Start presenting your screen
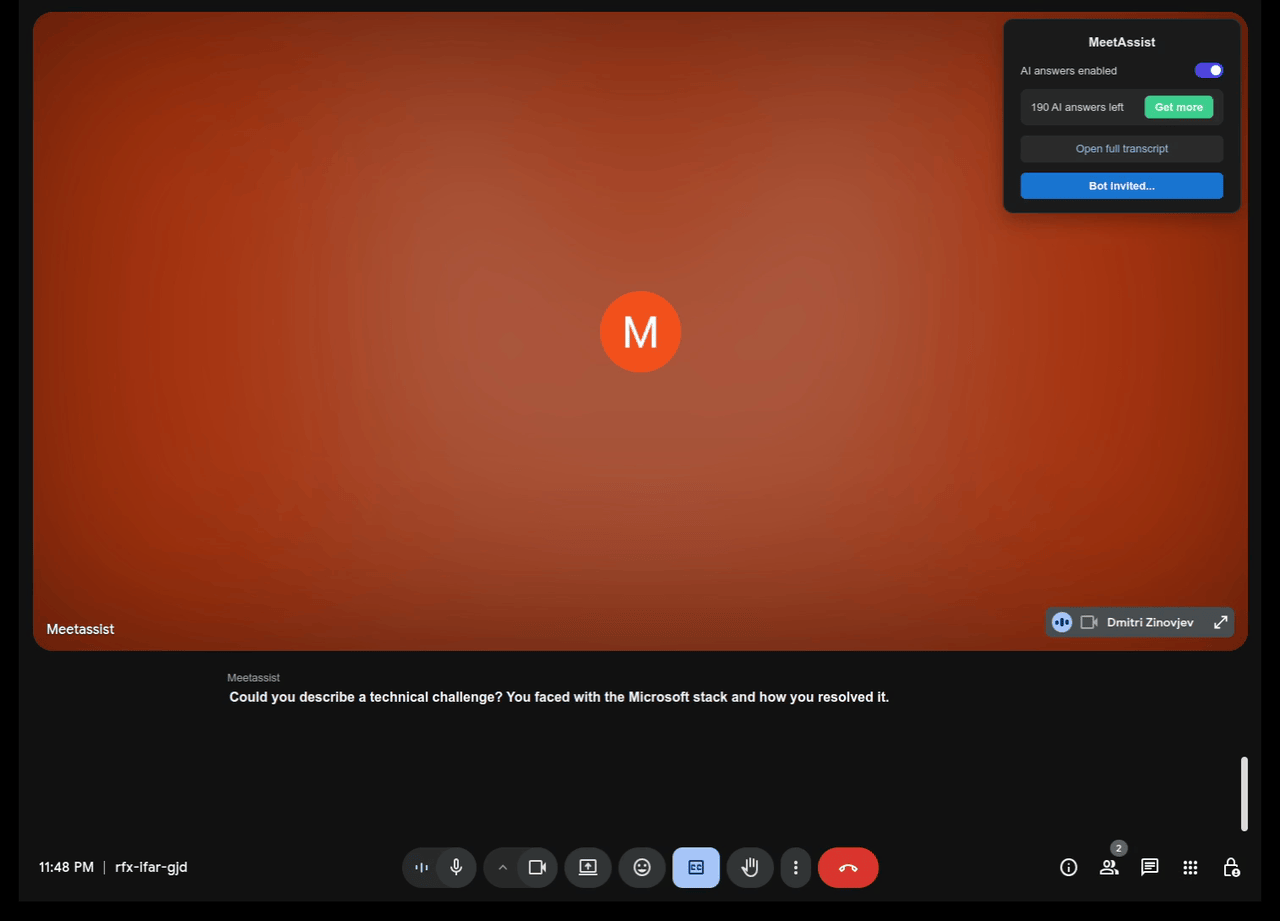 point(588,867)
